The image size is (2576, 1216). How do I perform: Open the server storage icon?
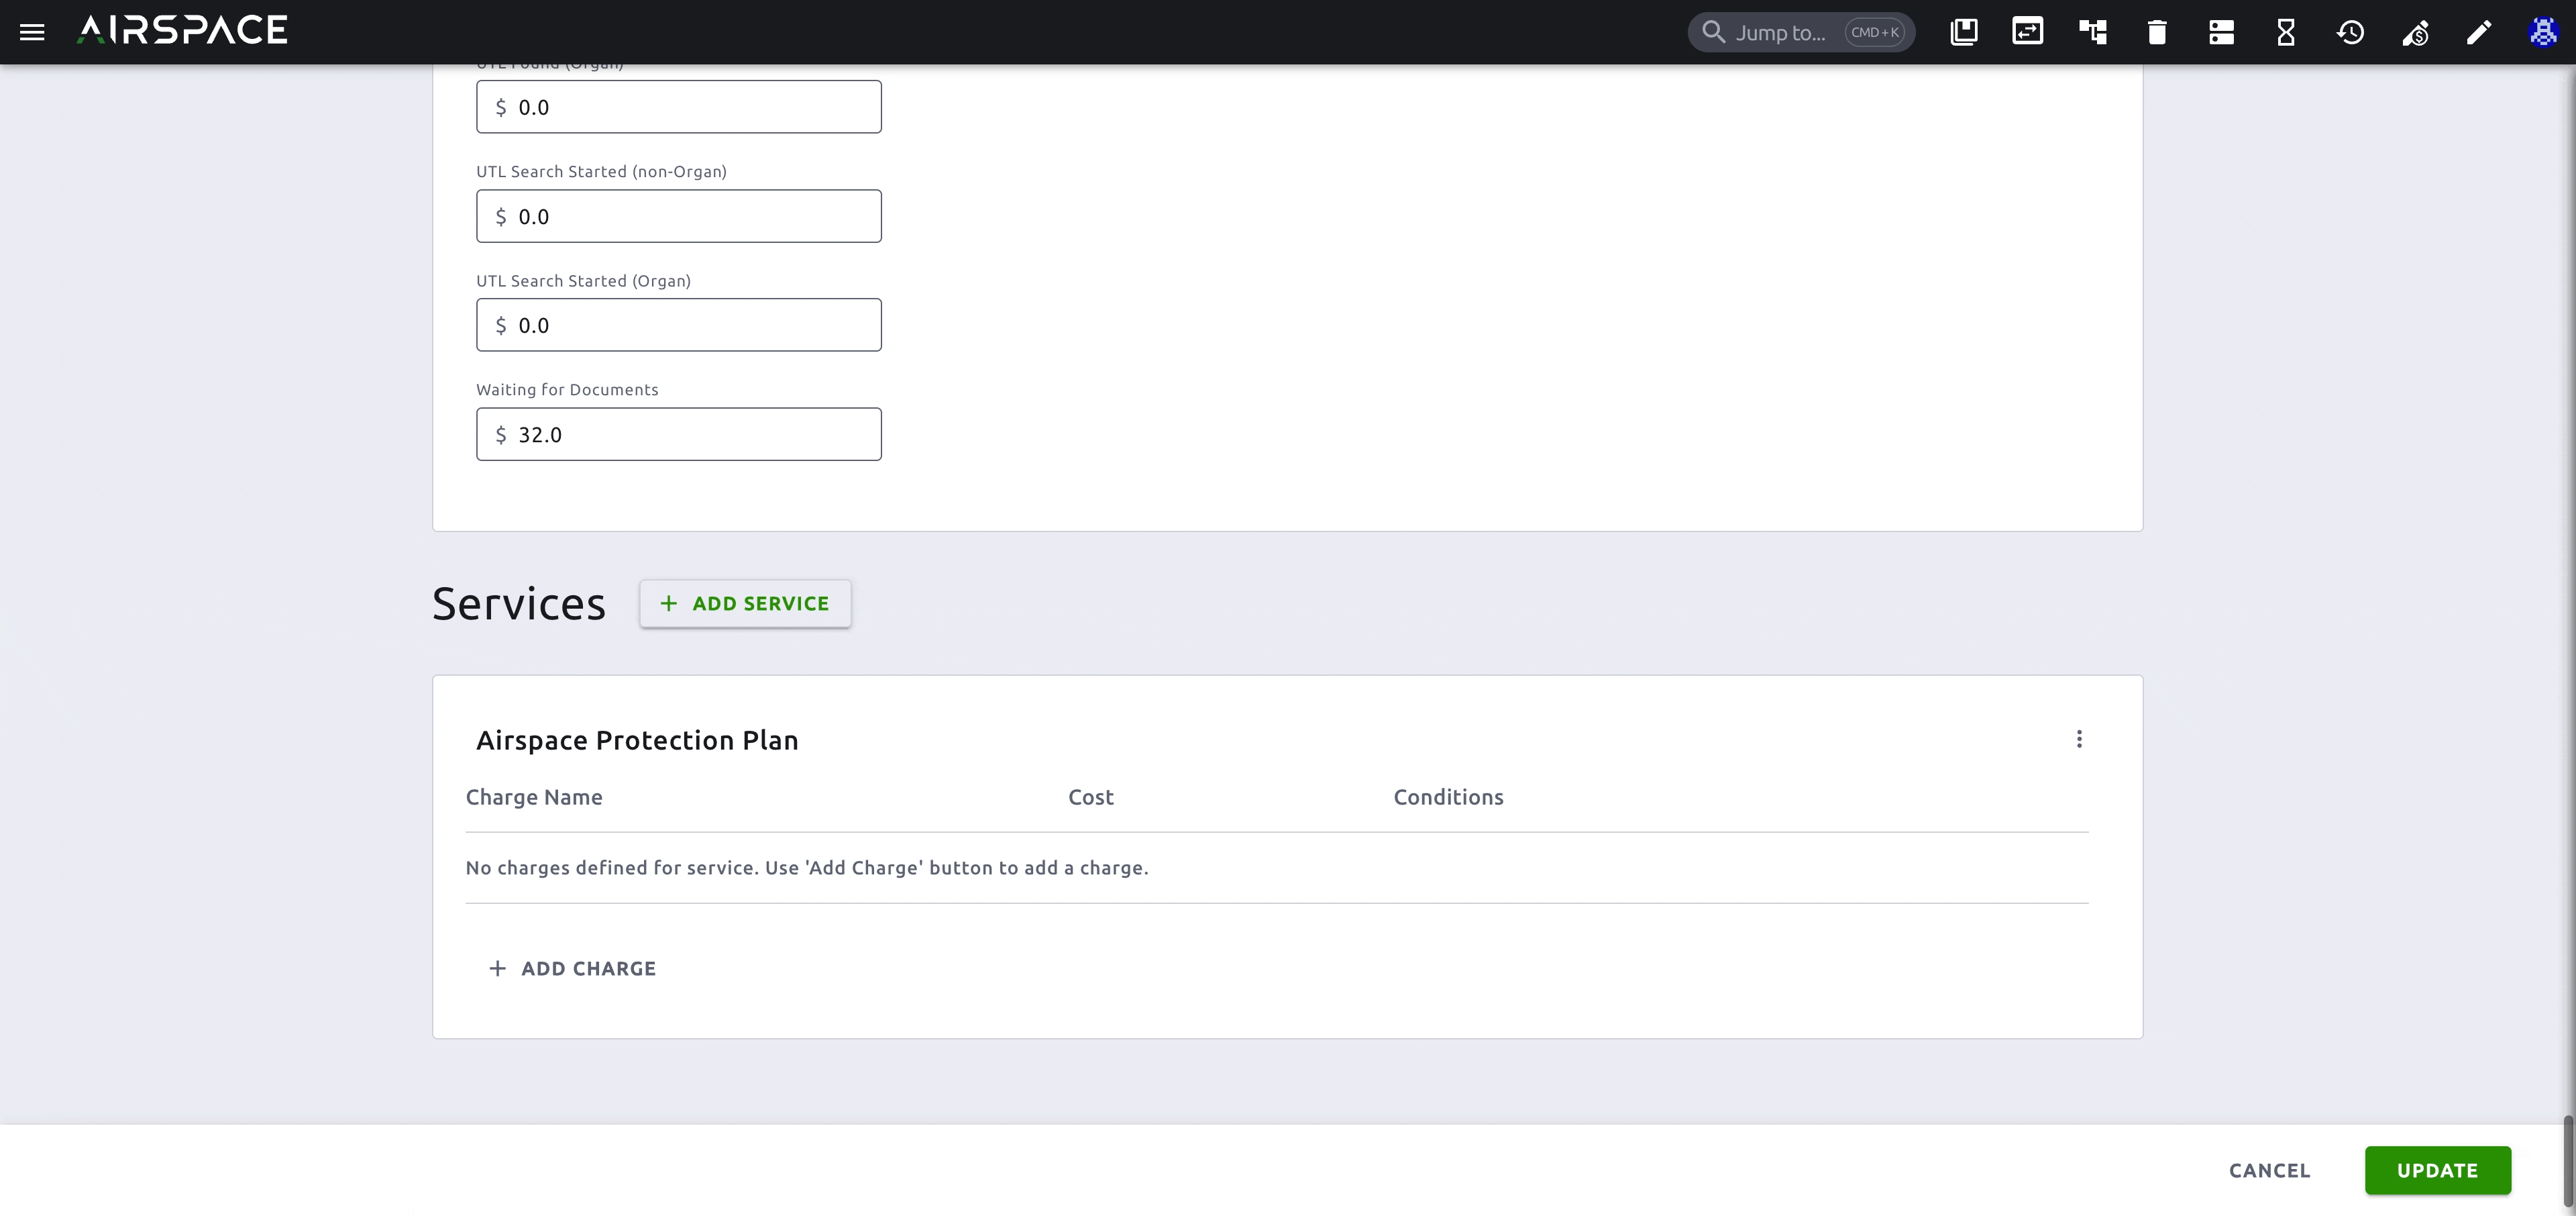click(x=2222, y=32)
